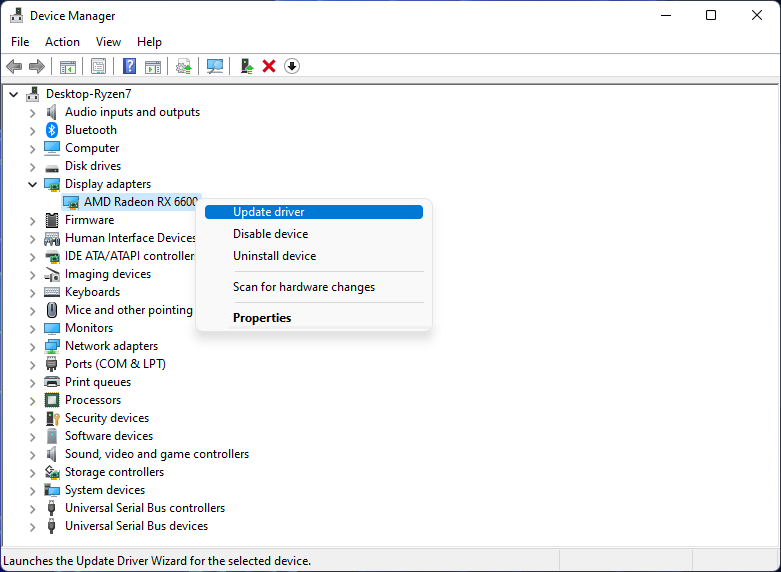Expand the Monitors category chevron

click(32, 329)
